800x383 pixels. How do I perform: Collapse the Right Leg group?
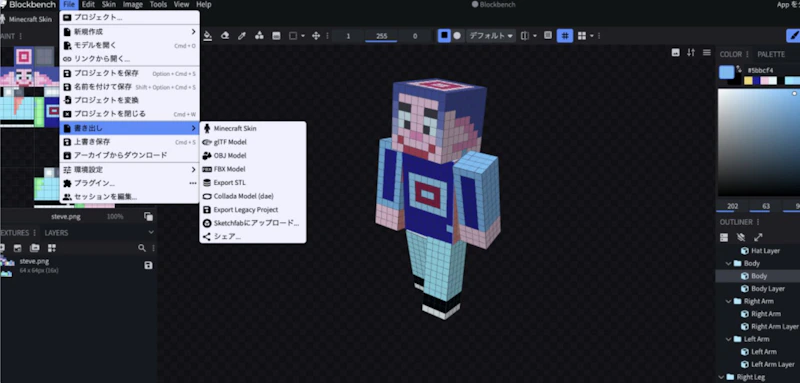point(721,377)
